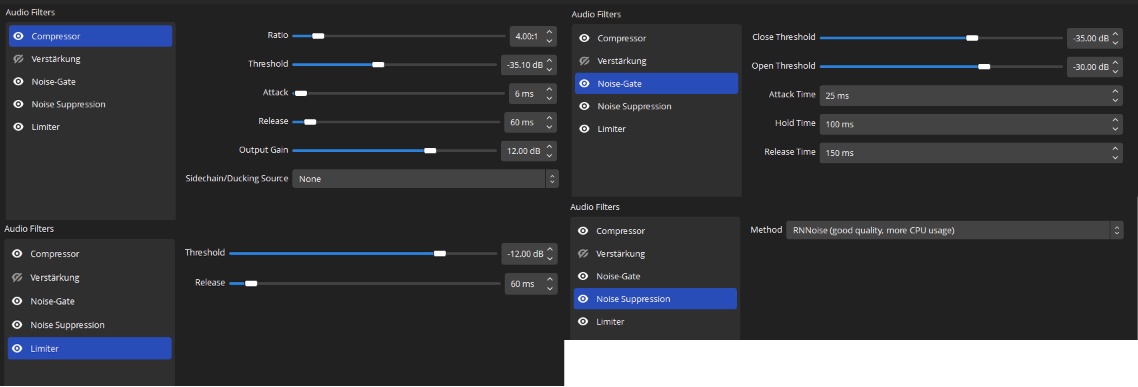Select Limiter filter name in Compressor-selected panel

tap(46, 127)
